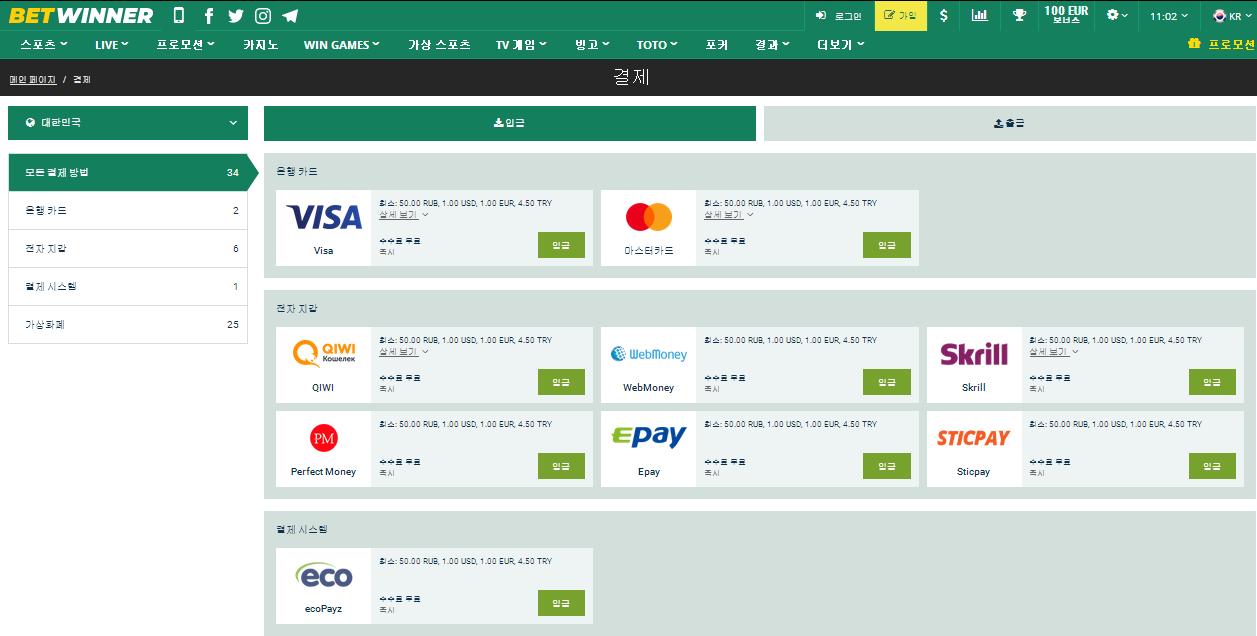Expand details link in Skrill card
This screenshot has width=1257, height=636.
pos(1053,352)
